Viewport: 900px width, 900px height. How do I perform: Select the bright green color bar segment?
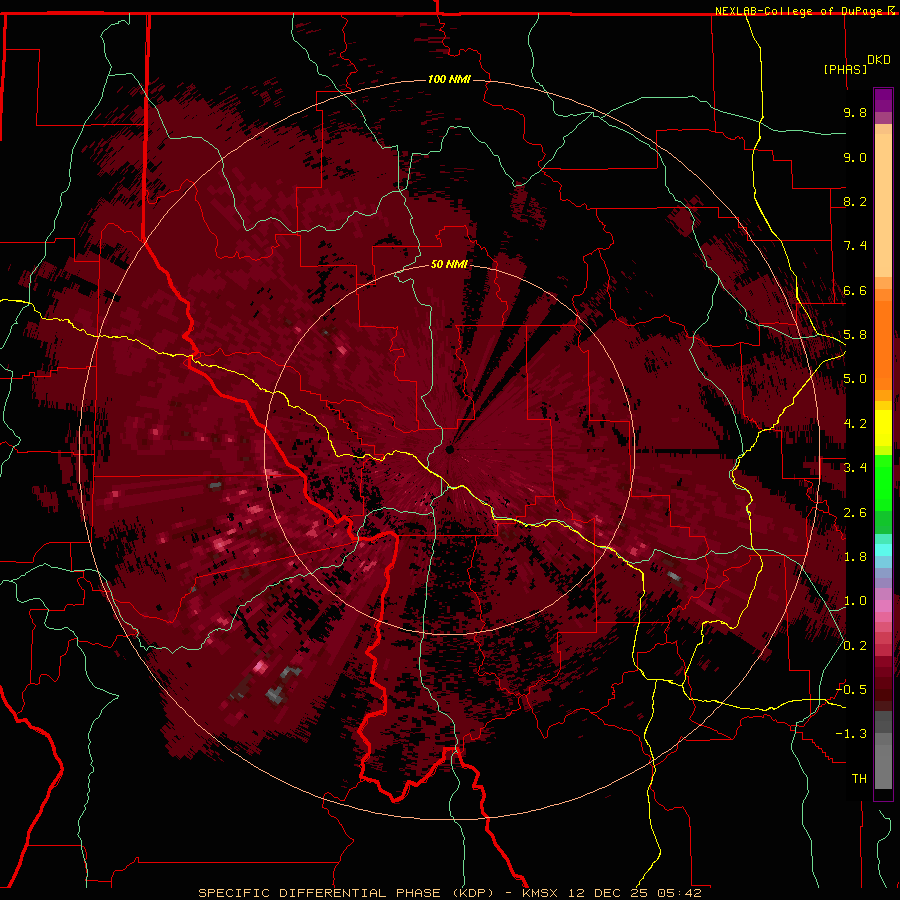pyautogui.click(x=883, y=482)
